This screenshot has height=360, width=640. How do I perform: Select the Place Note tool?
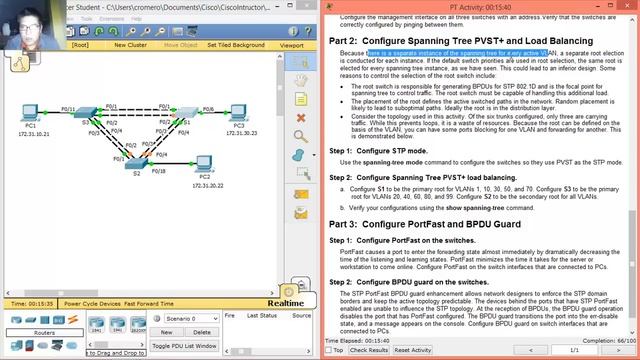tap(301, 99)
